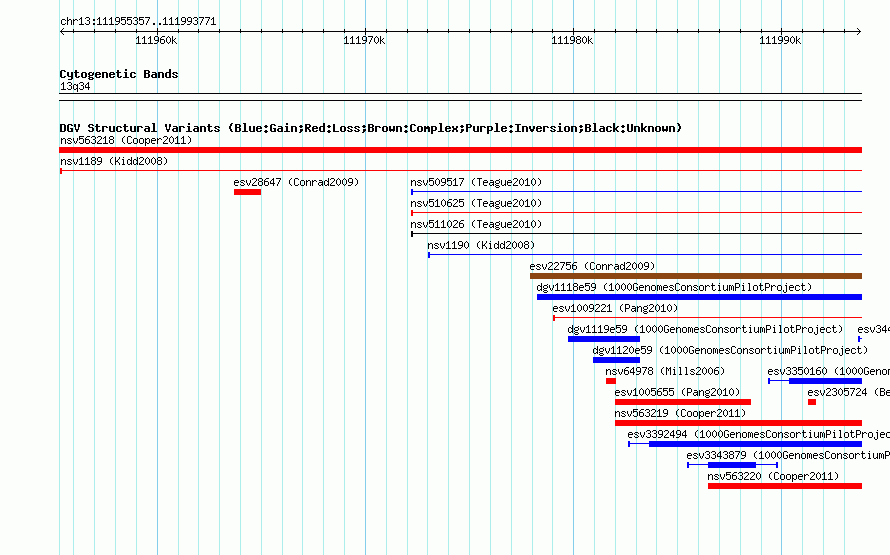Select nsv509517 (Teague2010) variant label
890x555 pixels.
coord(476,182)
